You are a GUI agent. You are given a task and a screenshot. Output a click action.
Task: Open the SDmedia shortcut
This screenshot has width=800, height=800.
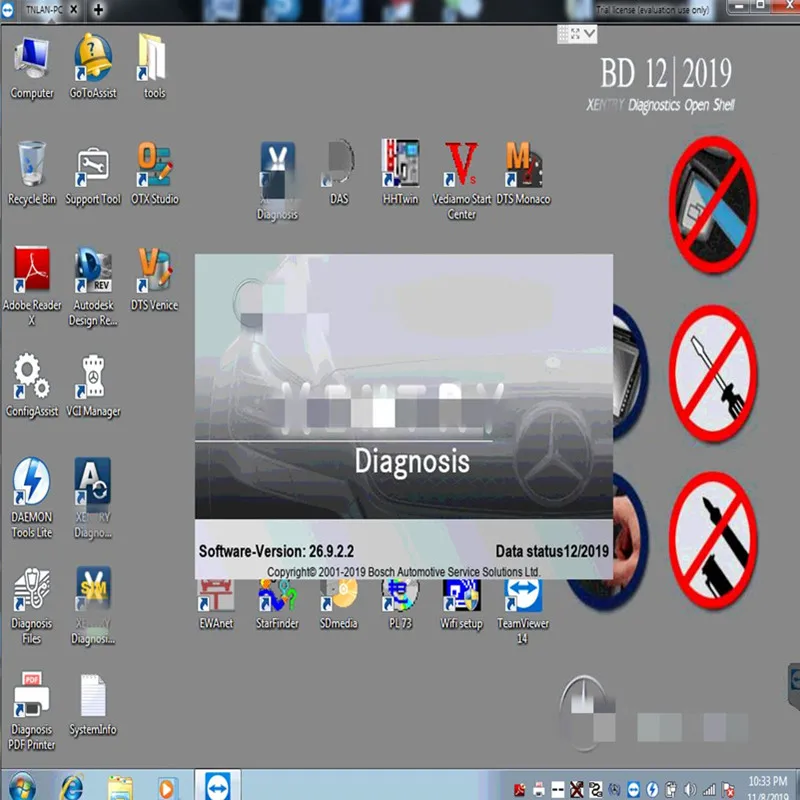pyautogui.click(x=339, y=605)
